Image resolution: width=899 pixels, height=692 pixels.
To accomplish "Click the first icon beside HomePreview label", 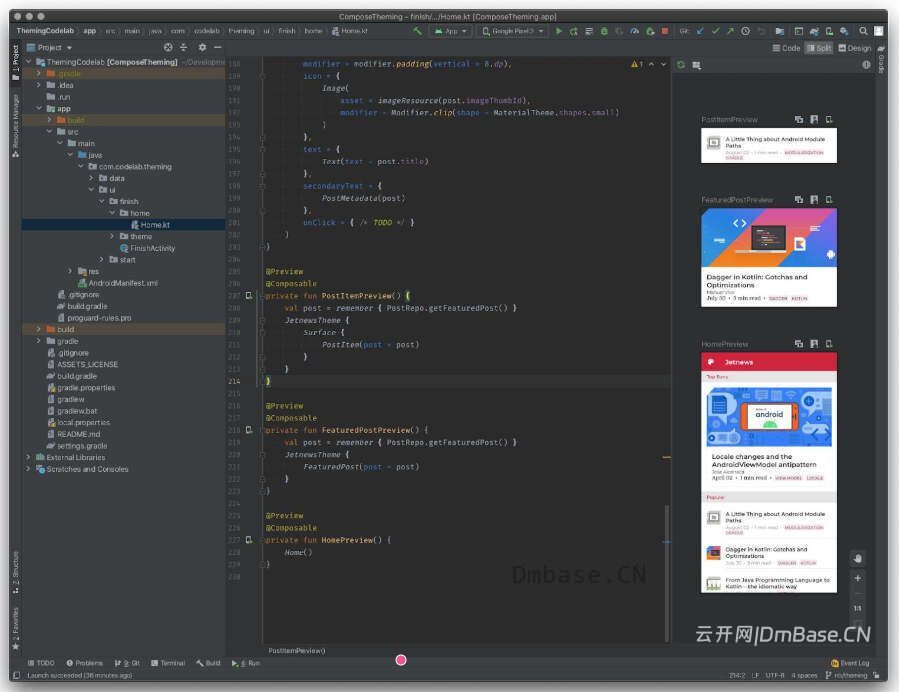I will click(799, 344).
